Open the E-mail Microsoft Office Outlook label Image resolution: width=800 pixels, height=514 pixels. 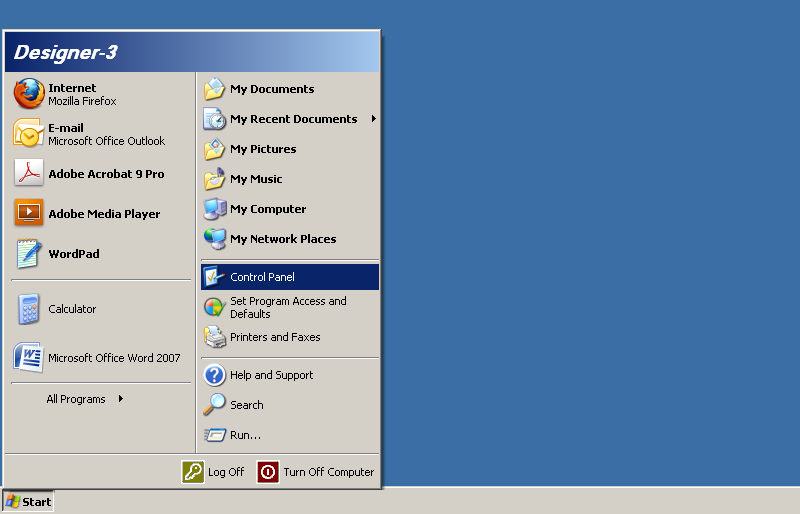pos(107,134)
